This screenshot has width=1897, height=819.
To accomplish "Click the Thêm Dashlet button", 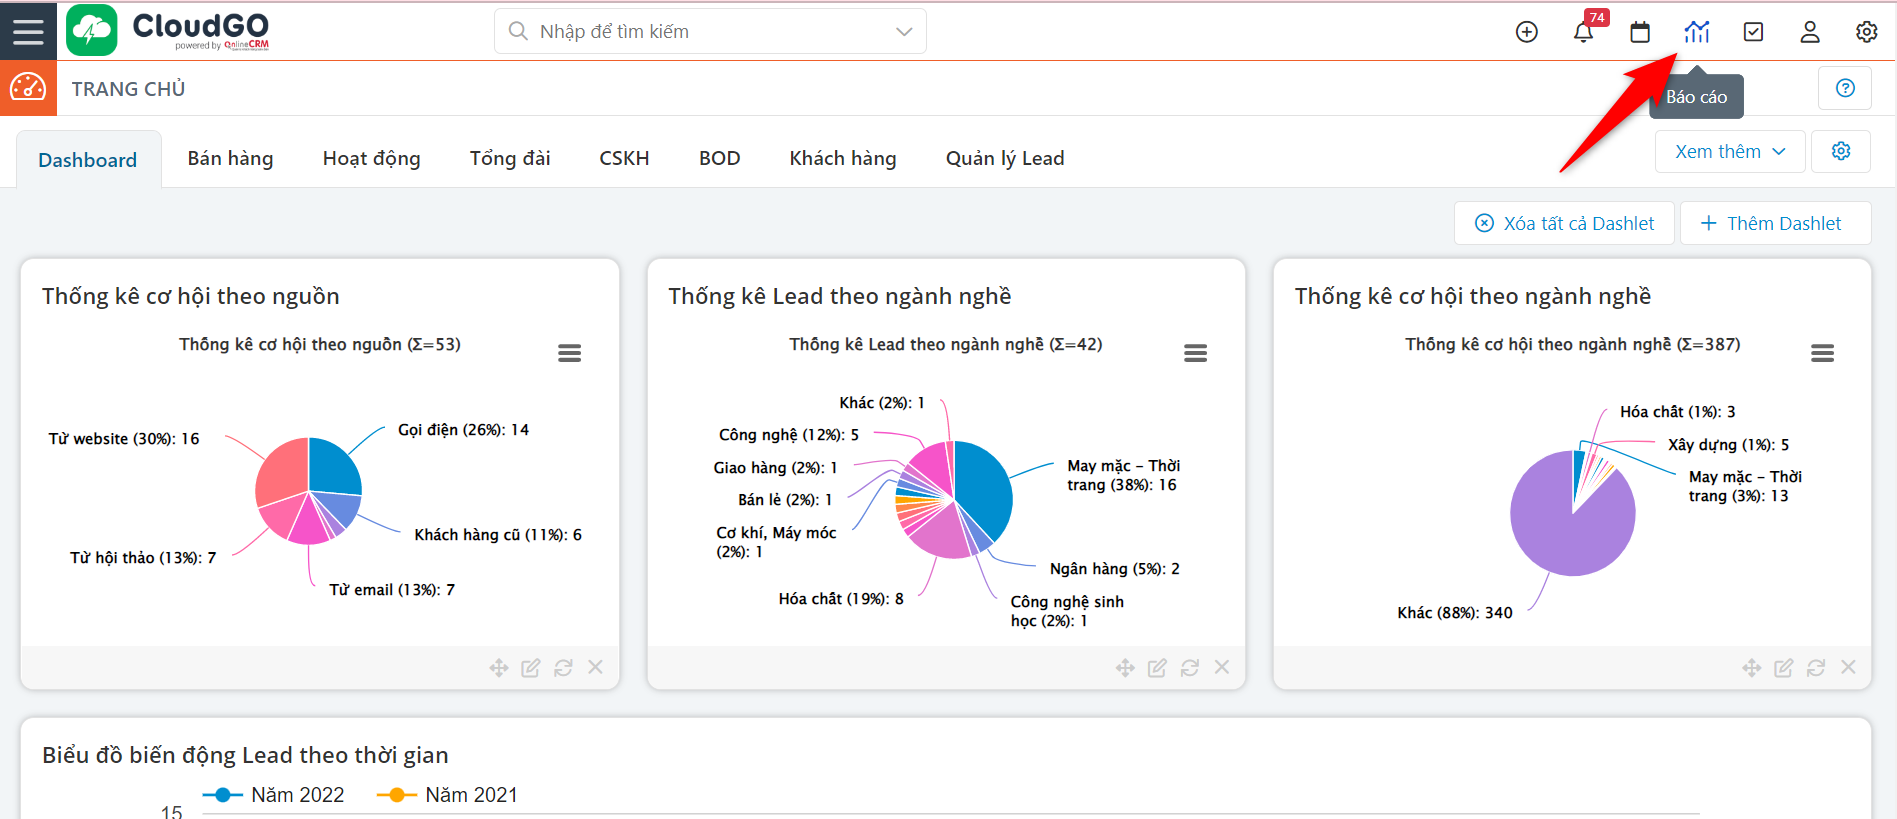I will tap(1774, 223).
